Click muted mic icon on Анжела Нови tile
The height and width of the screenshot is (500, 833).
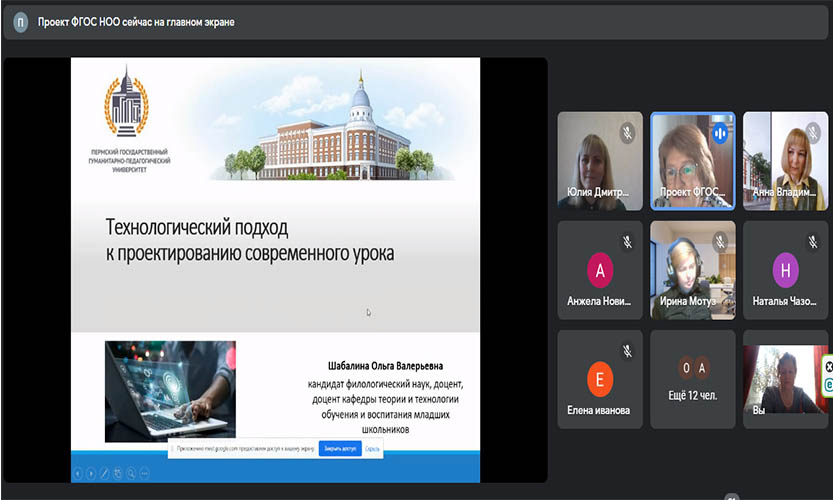tap(627, 241)
